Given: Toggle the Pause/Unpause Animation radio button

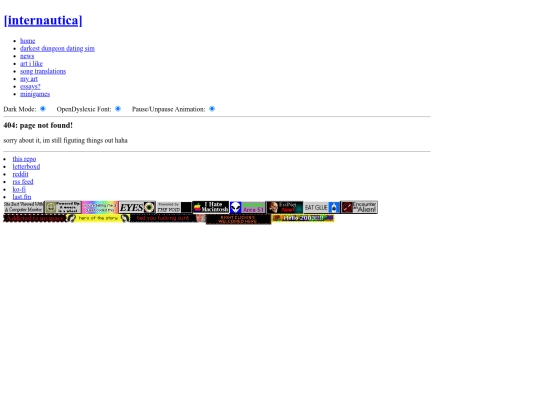Looking at the screenshot, I should (x=212, y=109).
